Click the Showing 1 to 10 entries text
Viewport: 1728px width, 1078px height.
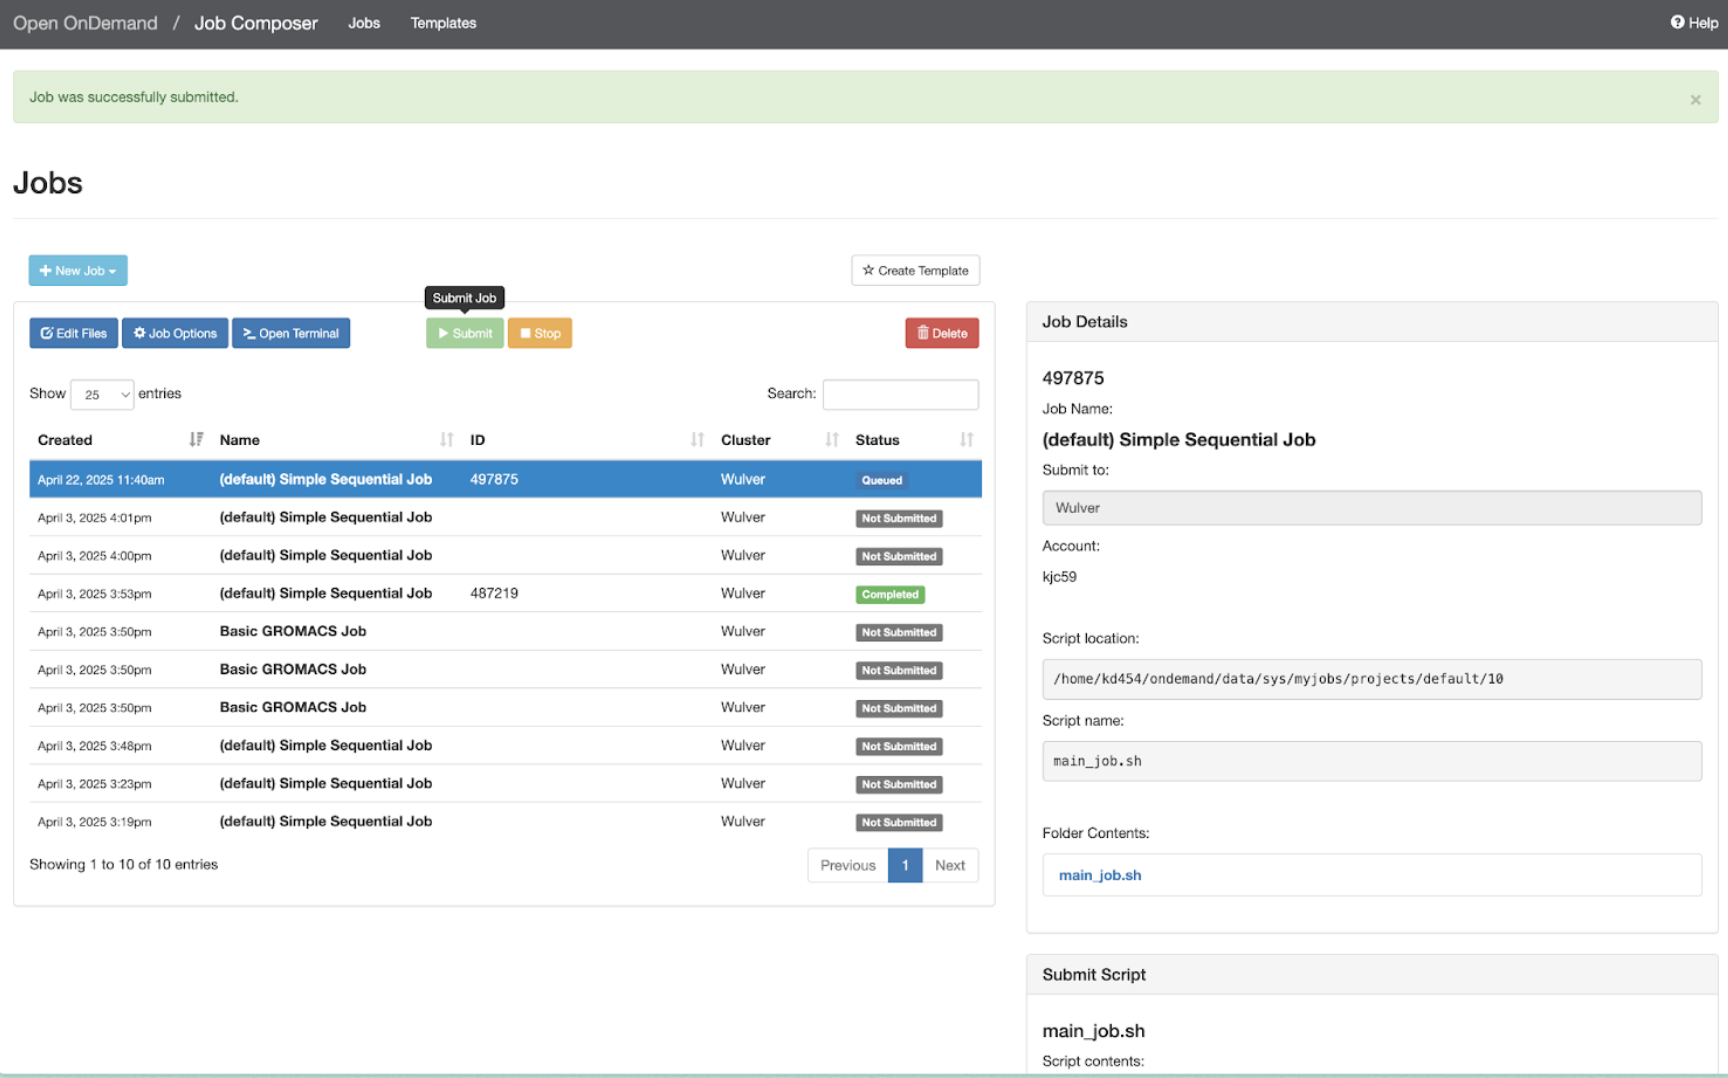click(x=124, y=864)
